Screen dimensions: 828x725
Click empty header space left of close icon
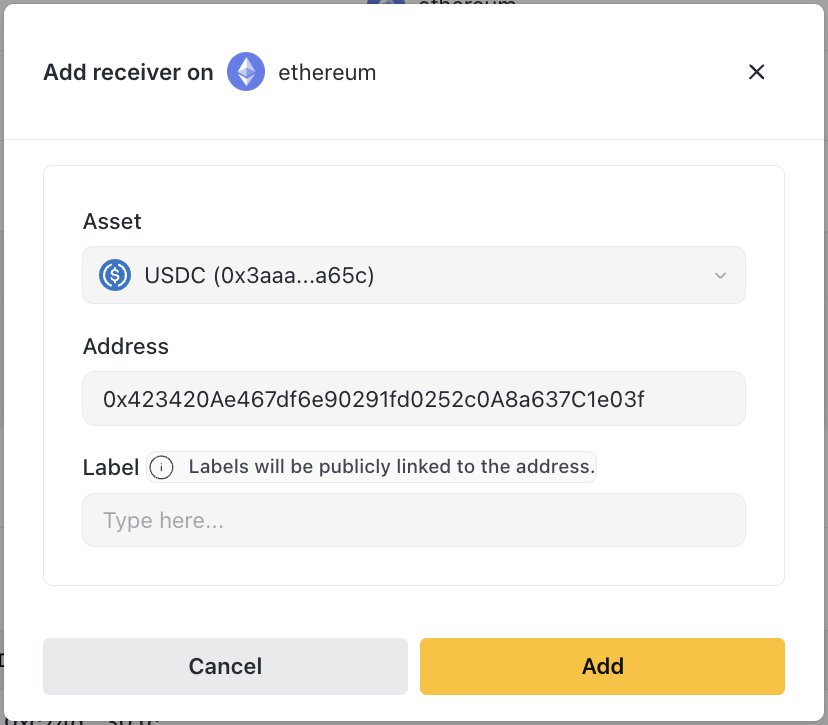tap(560, 72)
